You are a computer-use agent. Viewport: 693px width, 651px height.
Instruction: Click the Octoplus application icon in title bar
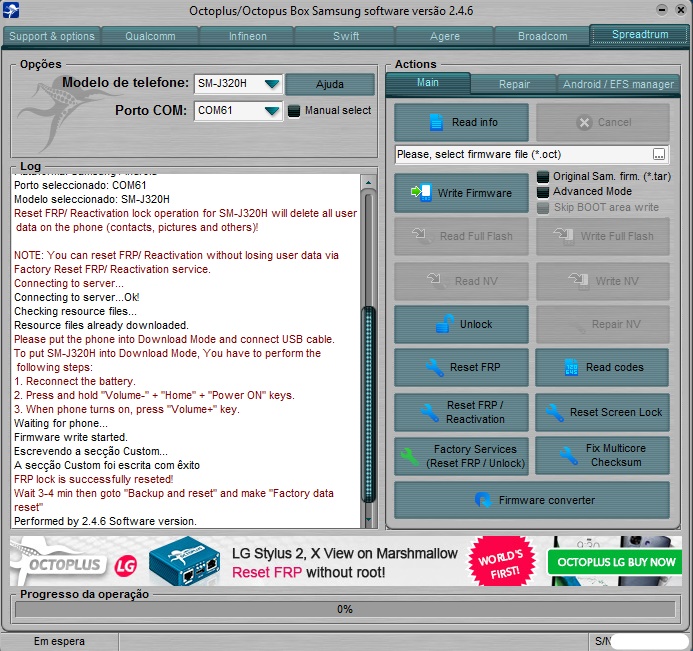(x=11, y=10)
